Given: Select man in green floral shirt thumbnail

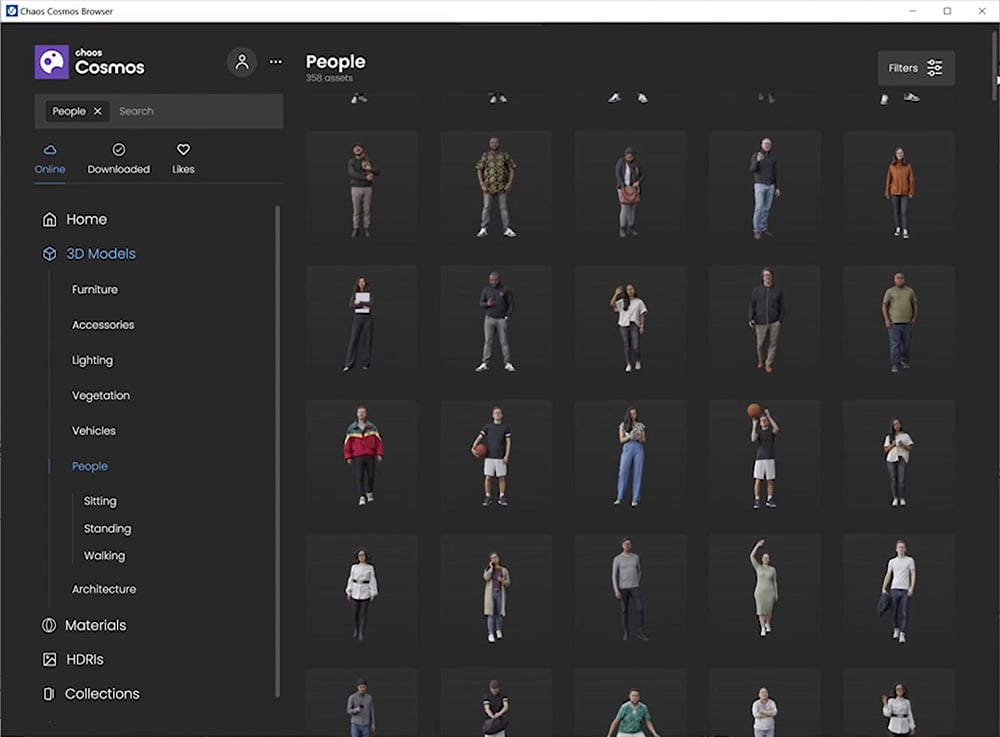Looking at the screenshot, I should [x=630, y=703].
